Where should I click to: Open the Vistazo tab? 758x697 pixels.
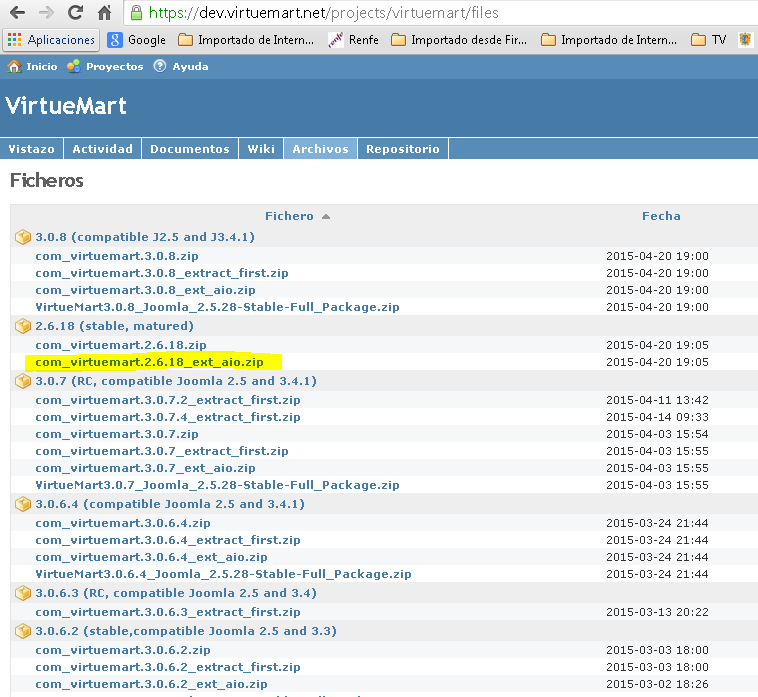[x=31, y=149]
